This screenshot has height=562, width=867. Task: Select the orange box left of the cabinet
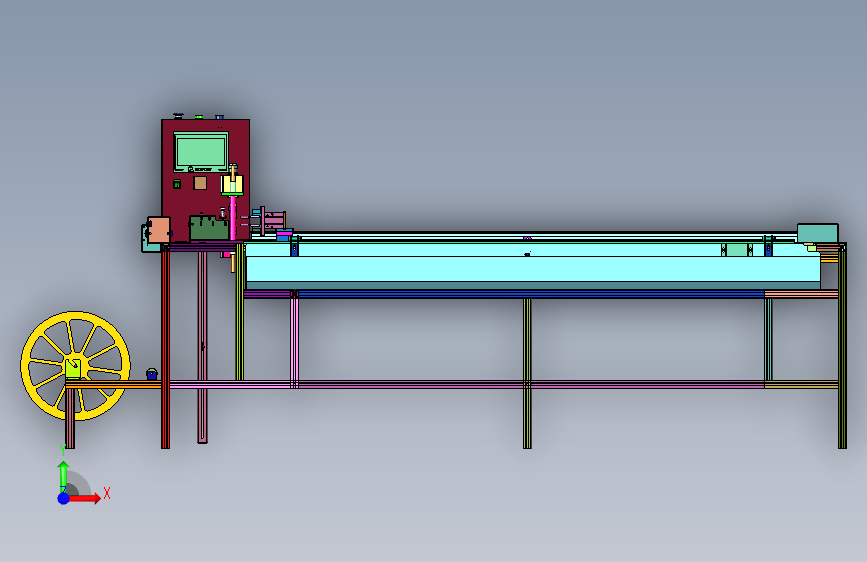pos(159,230)
